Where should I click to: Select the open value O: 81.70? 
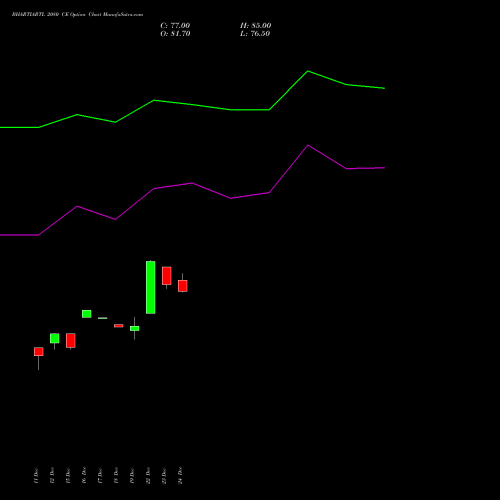tap(175, 34)
